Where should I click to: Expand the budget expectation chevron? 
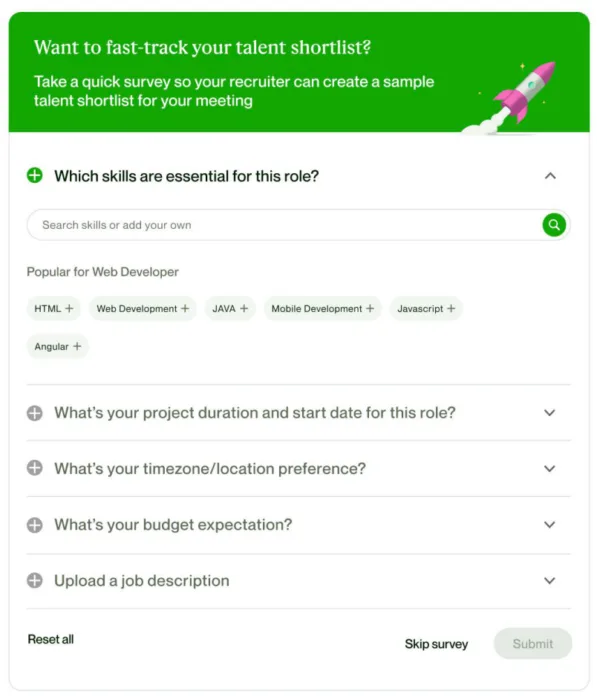(550, 525)
